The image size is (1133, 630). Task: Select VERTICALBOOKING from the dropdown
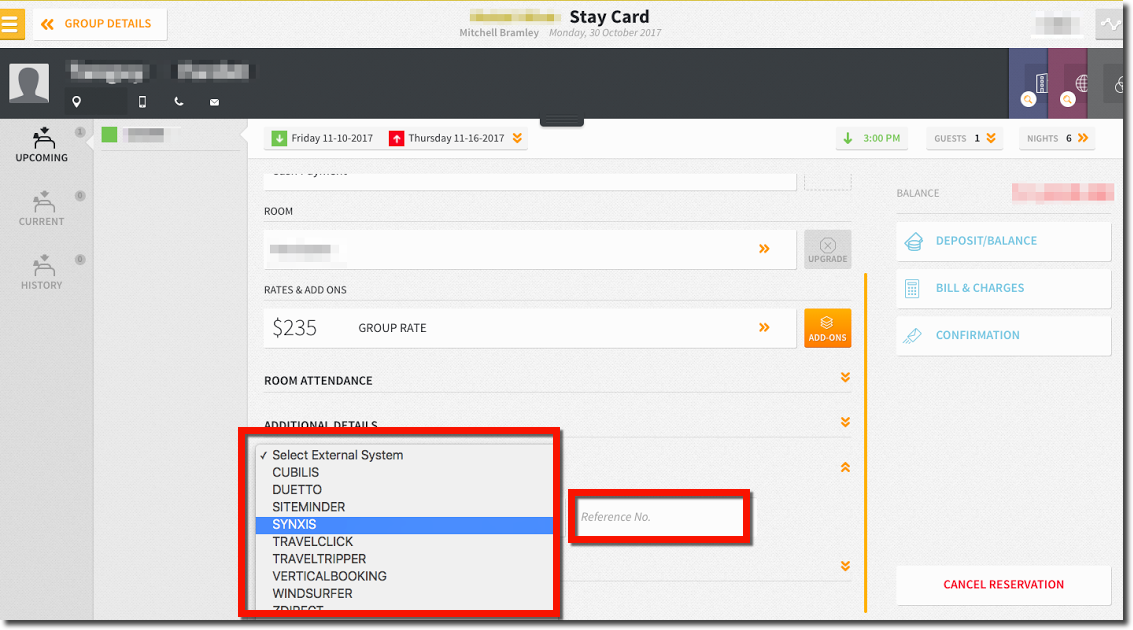click(404, 577)
